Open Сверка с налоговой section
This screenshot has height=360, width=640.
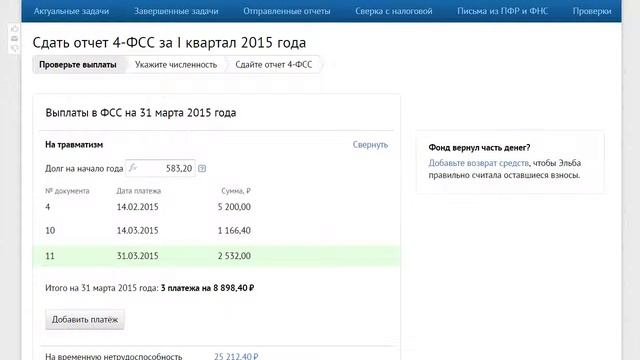click(393, 11)
